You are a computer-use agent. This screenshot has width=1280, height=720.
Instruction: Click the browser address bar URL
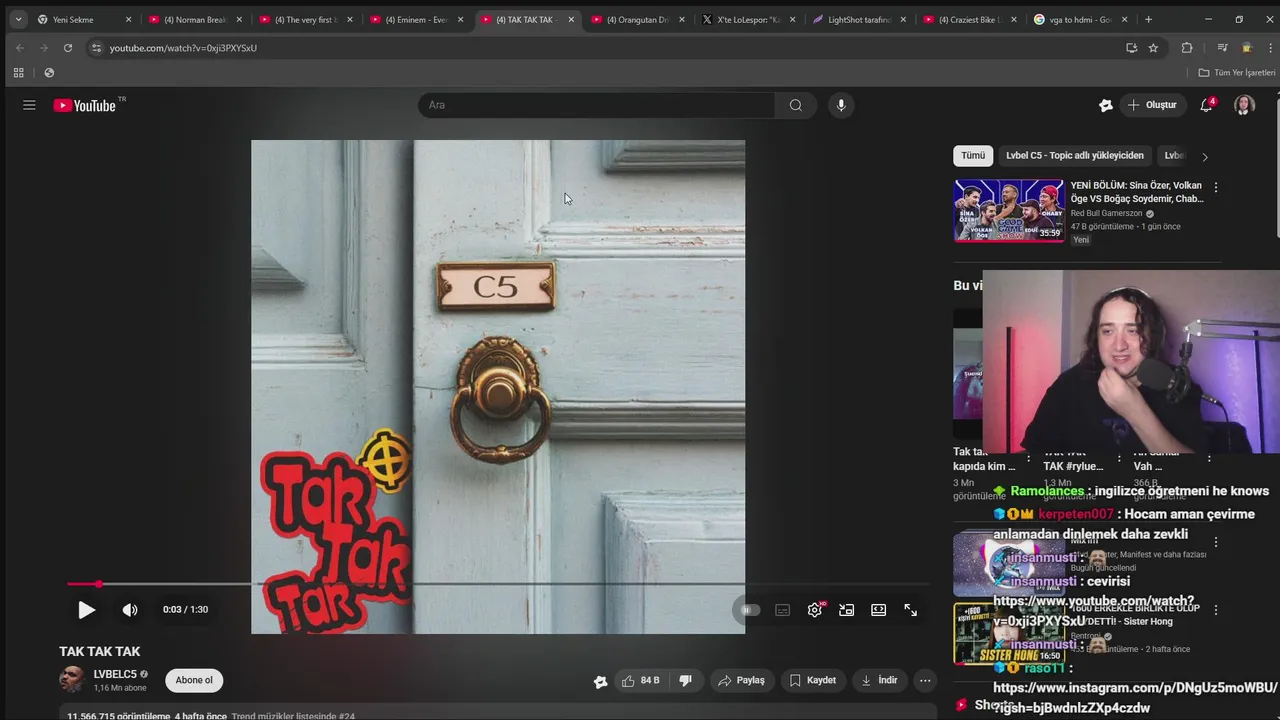183,48
